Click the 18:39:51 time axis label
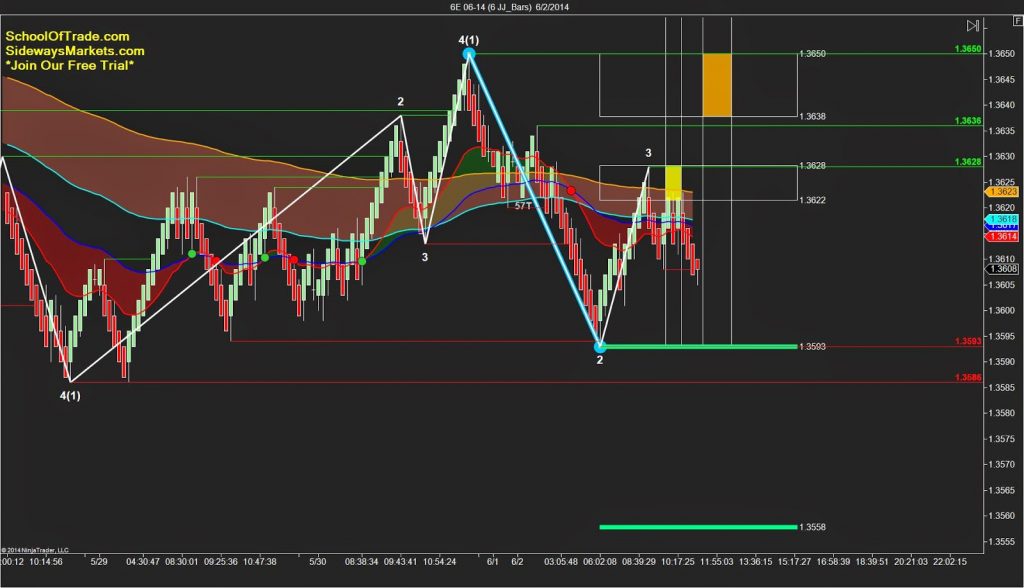The width and height of the screenshot is (1024, 588). (x=872, y=562)
